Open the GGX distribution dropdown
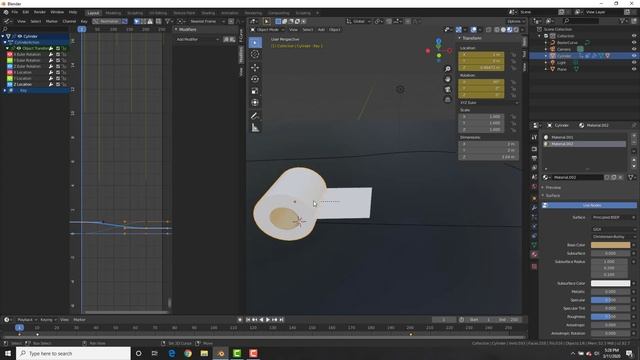 pos(614,229)
